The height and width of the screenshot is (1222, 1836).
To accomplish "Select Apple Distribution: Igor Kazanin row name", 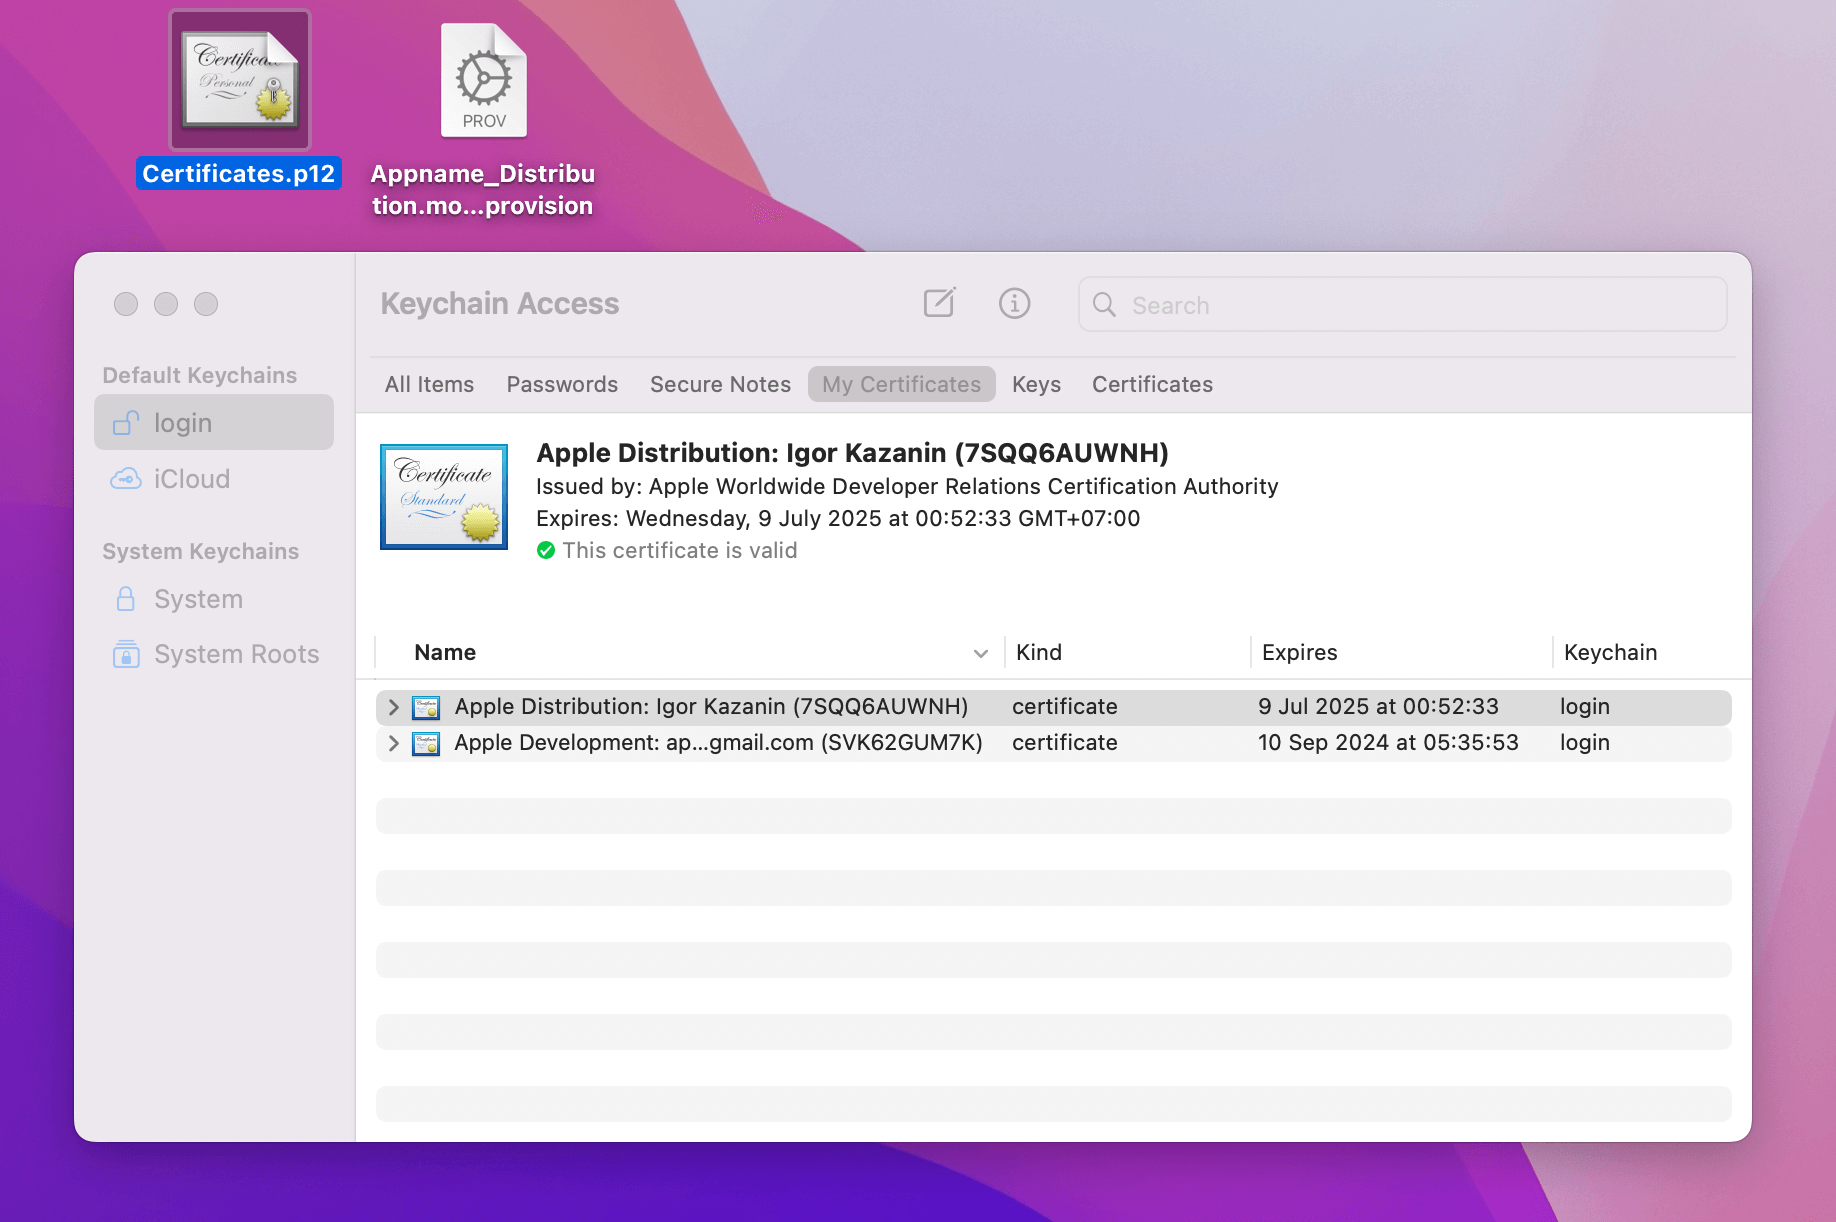I will (x=711, y=707).
